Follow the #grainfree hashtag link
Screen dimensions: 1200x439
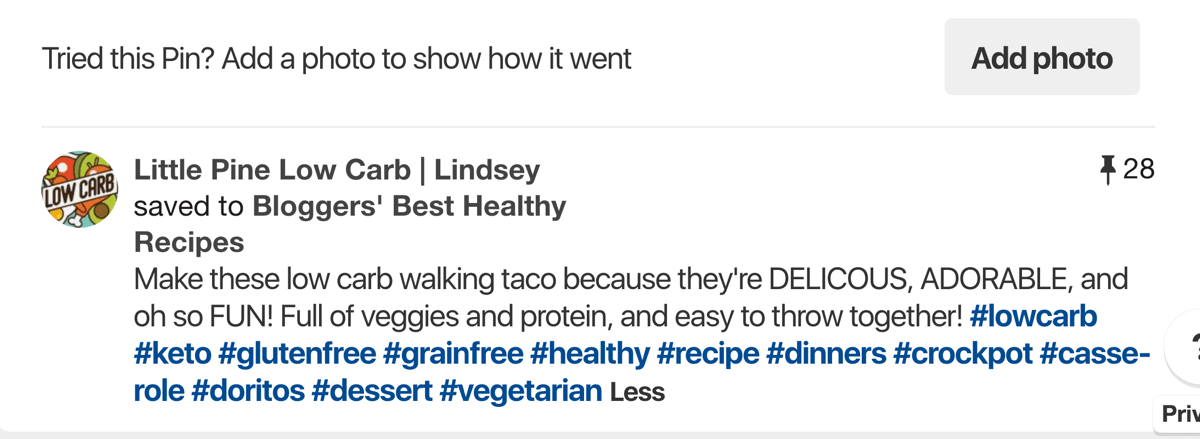453,354
